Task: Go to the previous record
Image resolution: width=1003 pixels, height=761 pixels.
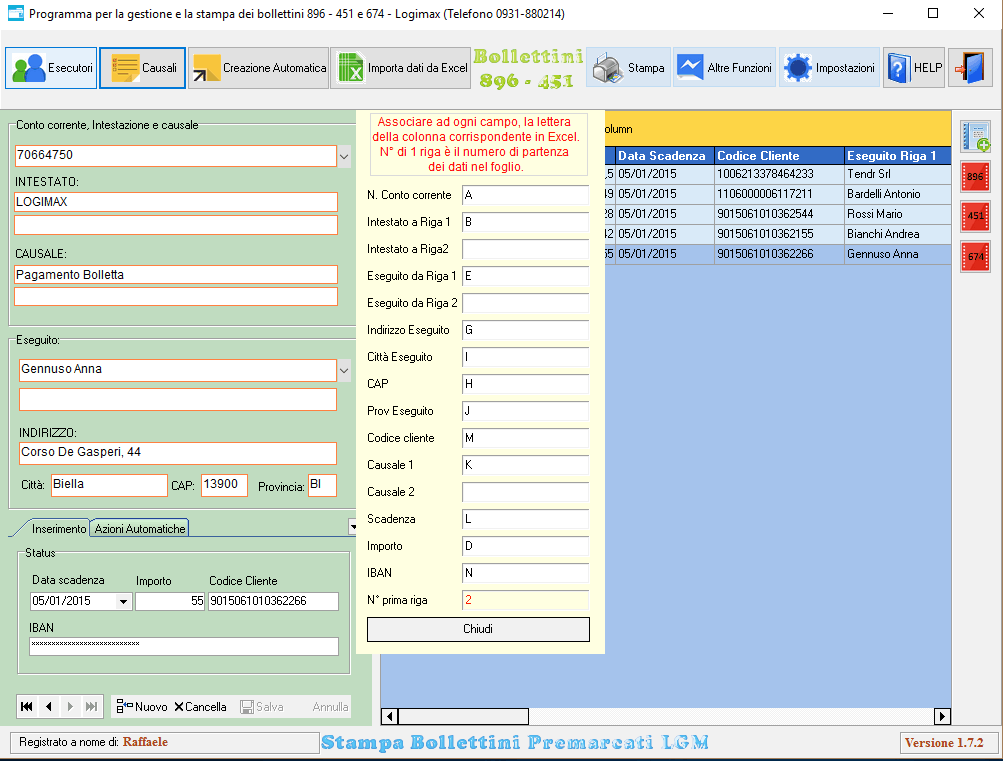Action: point(49,707)
